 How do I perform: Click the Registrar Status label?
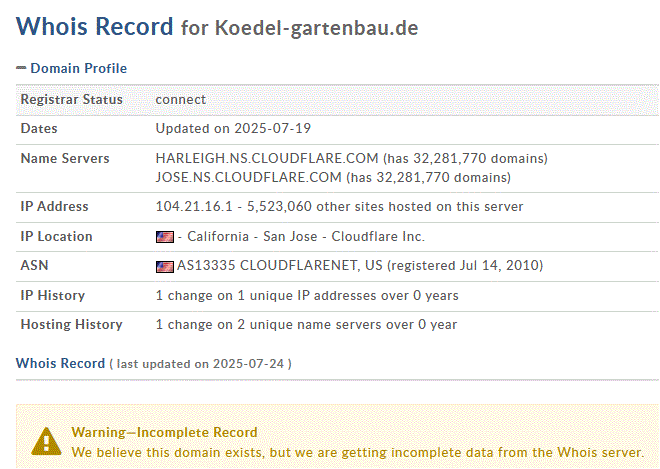coord(72,99)
